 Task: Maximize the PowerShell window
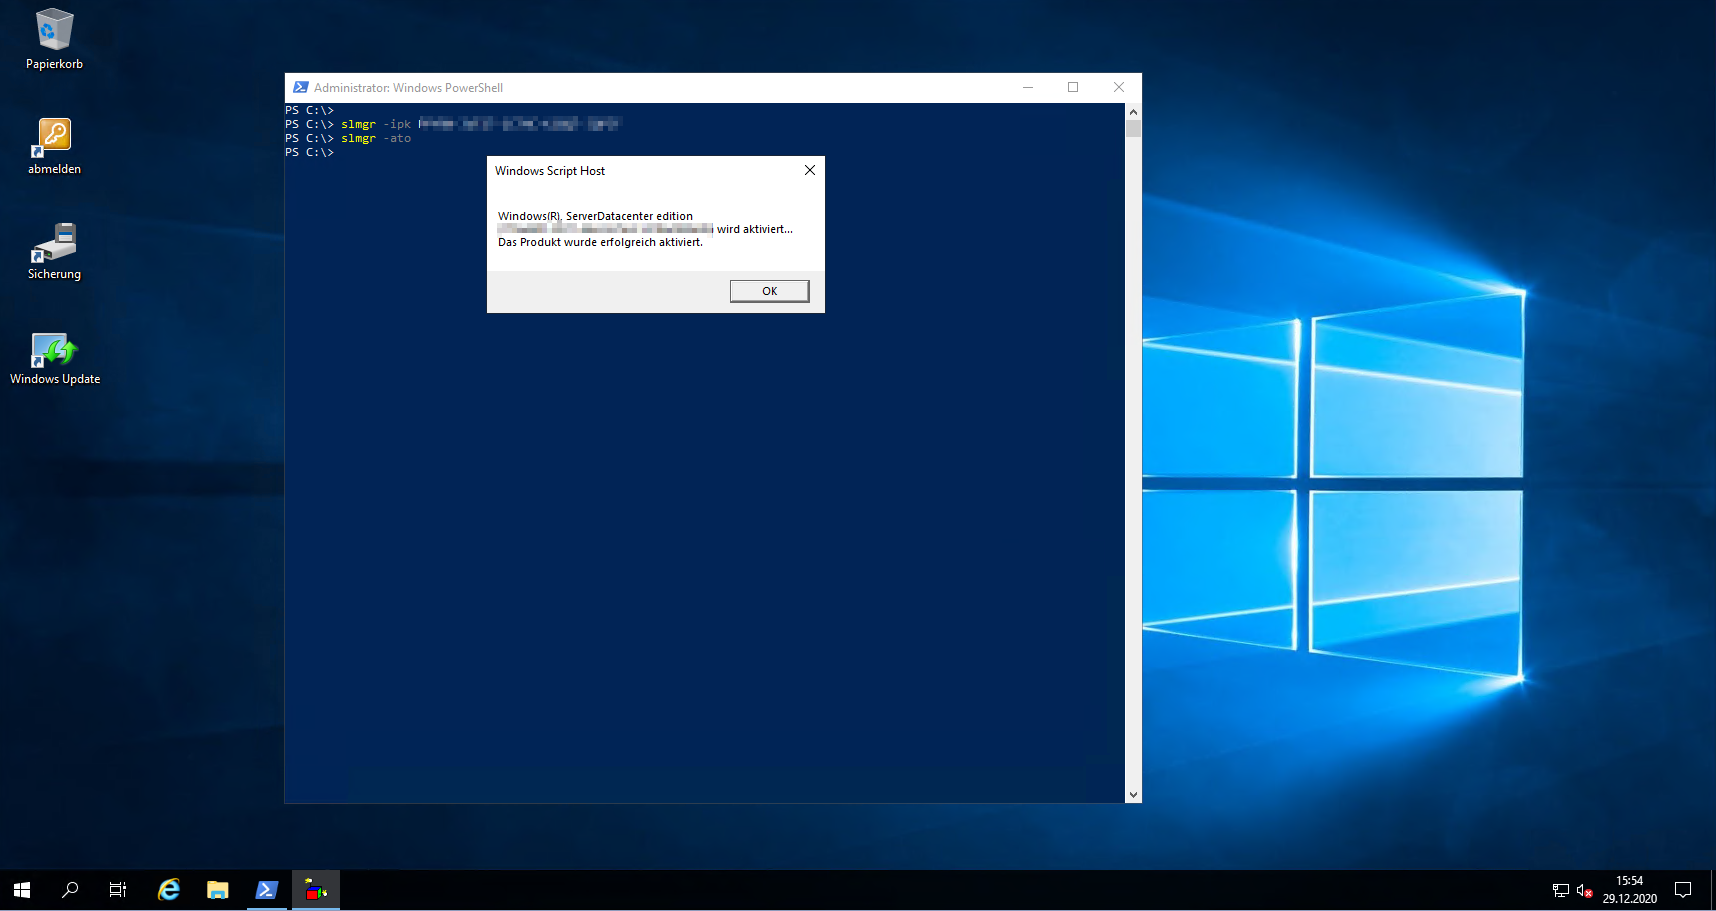1073,88
